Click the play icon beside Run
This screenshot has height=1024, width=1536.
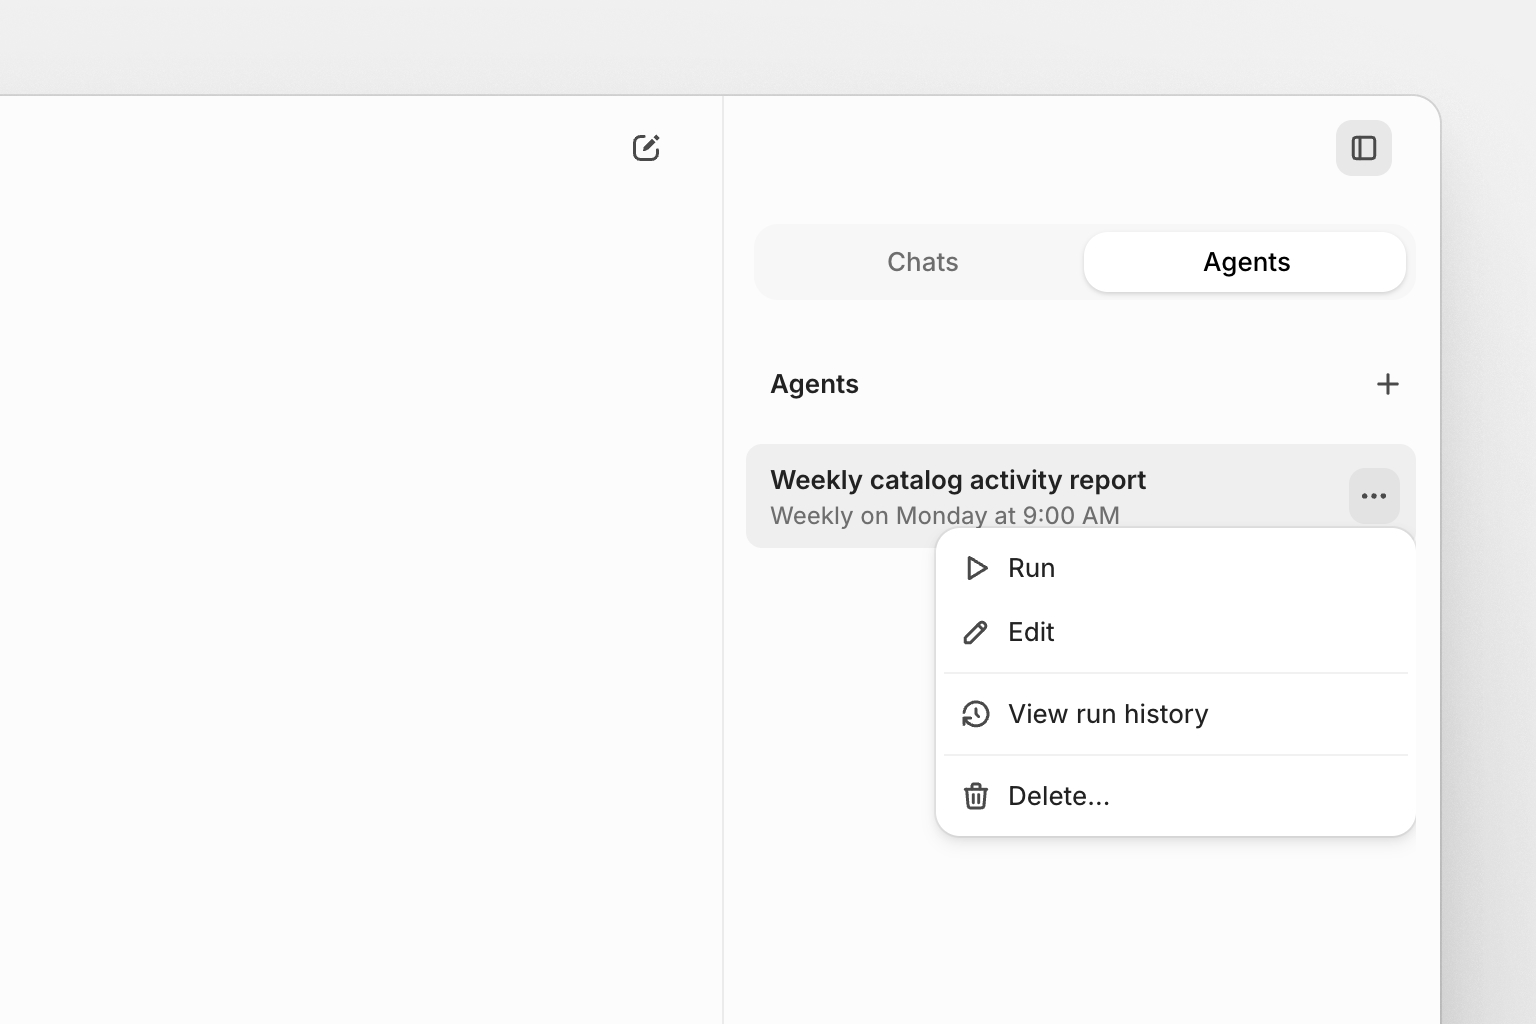click(976, 568)
